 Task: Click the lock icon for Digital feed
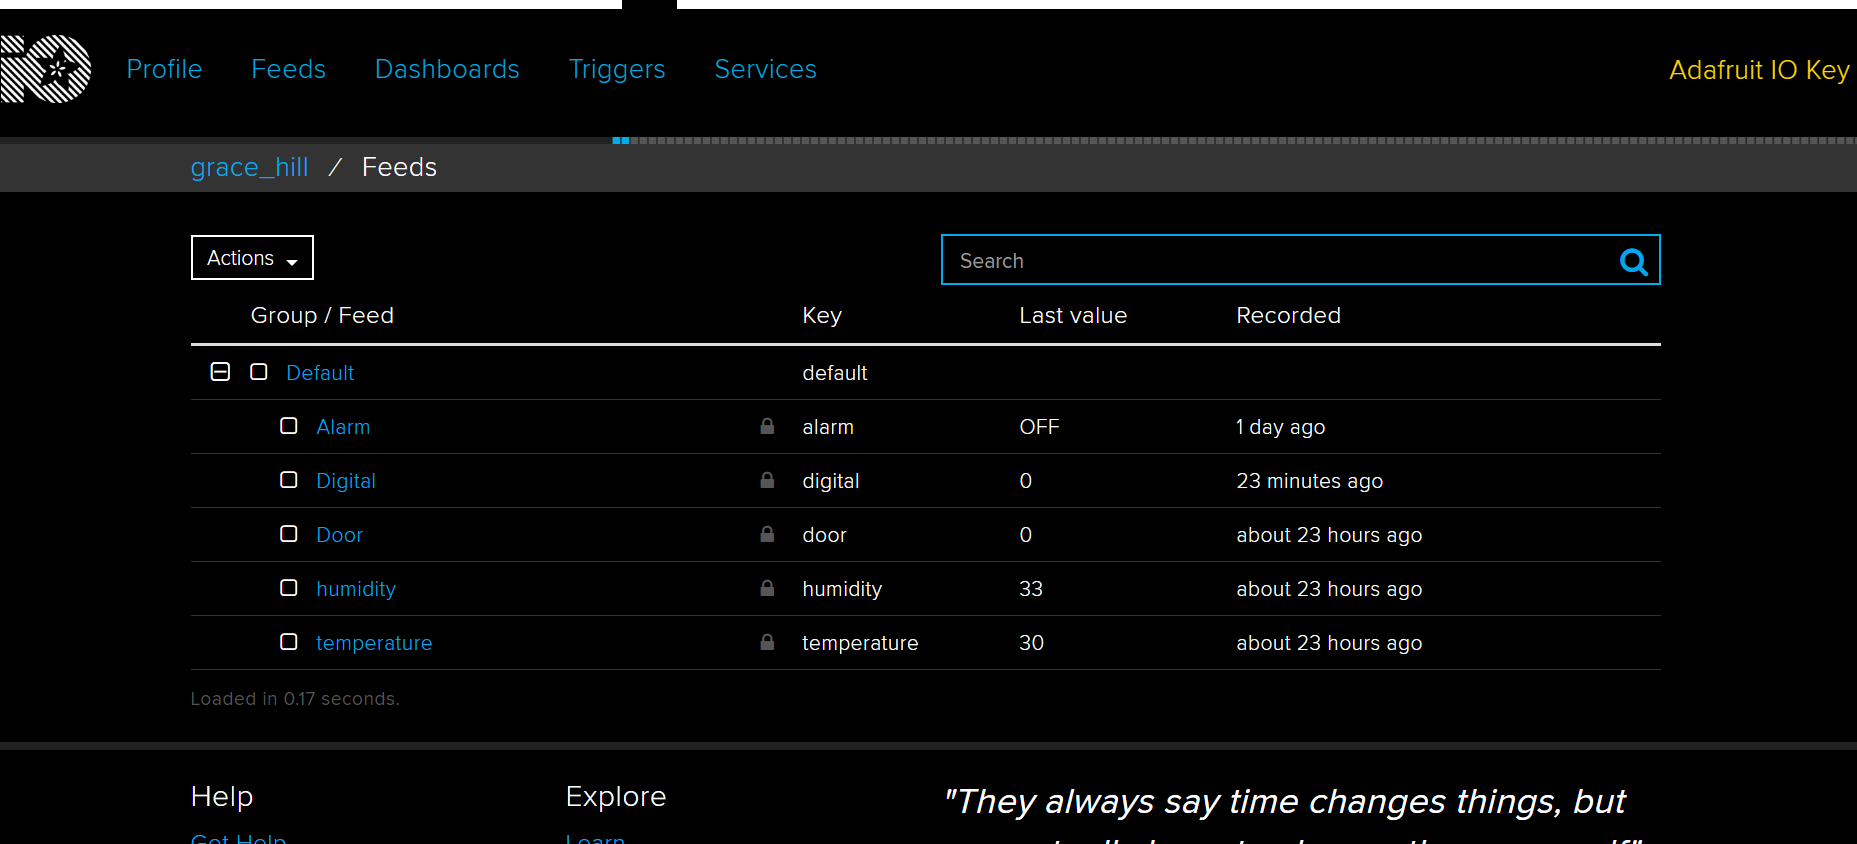[767, 481]
